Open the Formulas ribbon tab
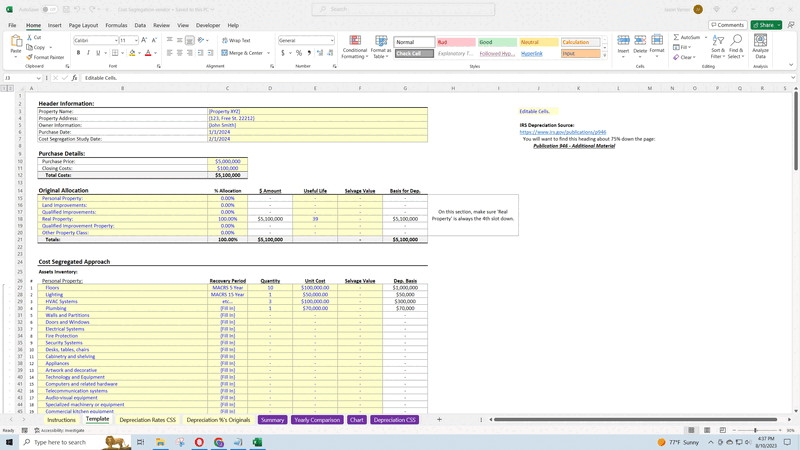This screenshot has height=450, width=800. (116, 25)
